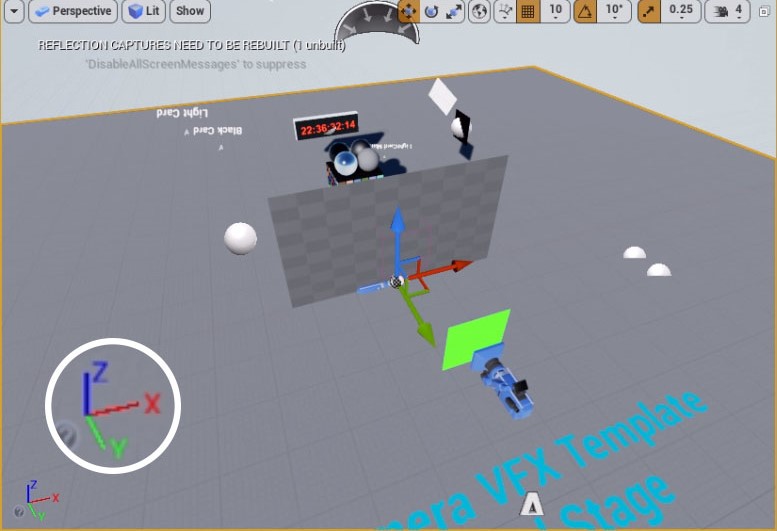This screenshot has width=777, height=531.
Task: Select the Translate (move) transform tool
Action: (408, 11)
